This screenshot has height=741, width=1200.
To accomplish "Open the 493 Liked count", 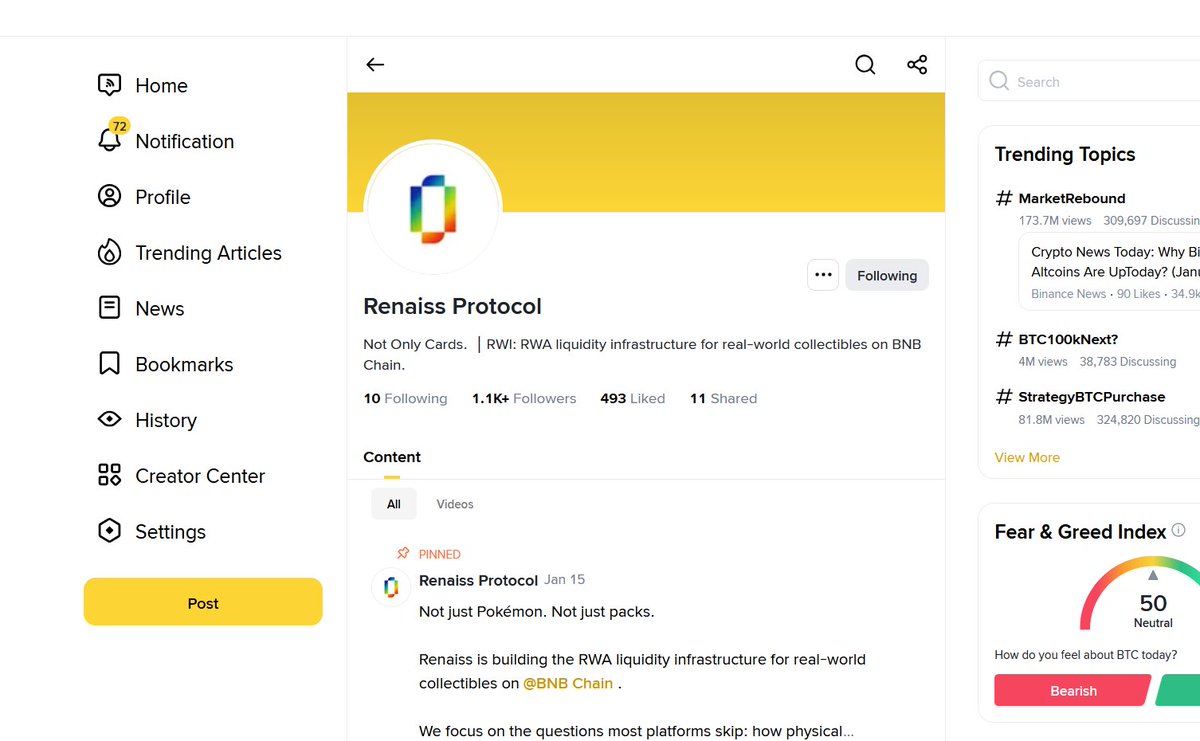I will [x=632, y=398].
